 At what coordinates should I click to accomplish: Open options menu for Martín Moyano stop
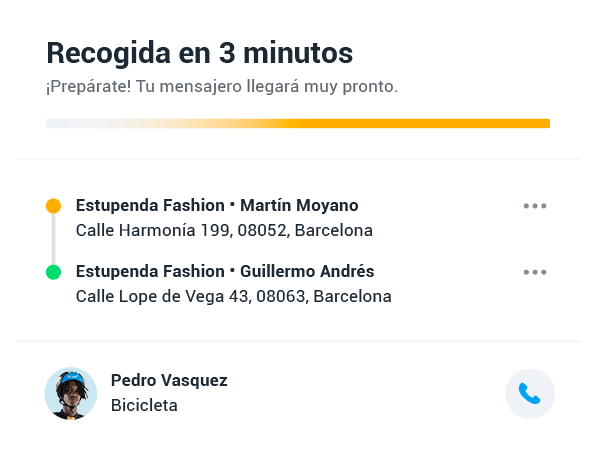tap(535, 206)
